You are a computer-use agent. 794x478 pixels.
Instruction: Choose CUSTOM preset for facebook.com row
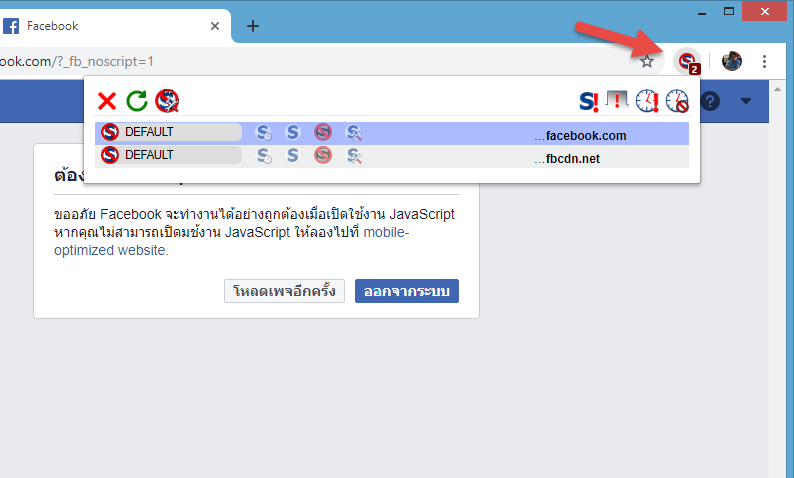point(353,132)
